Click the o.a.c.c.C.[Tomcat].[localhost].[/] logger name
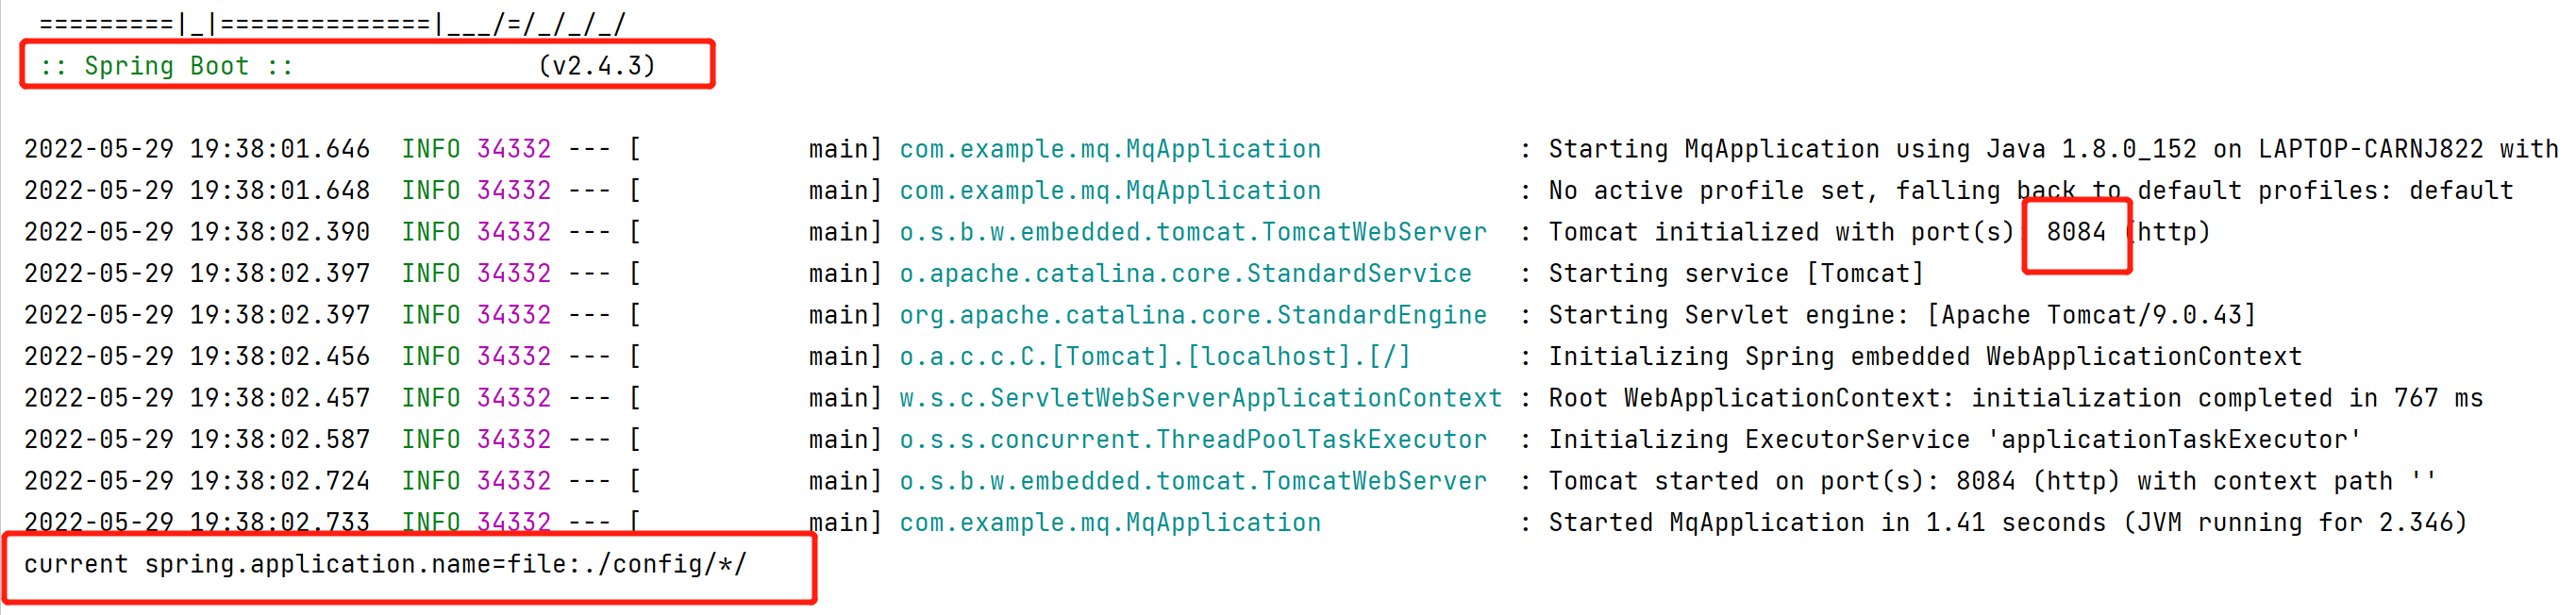This screenshot has height=615, width=2576. pyautogui.click(x=1154, y=357)
